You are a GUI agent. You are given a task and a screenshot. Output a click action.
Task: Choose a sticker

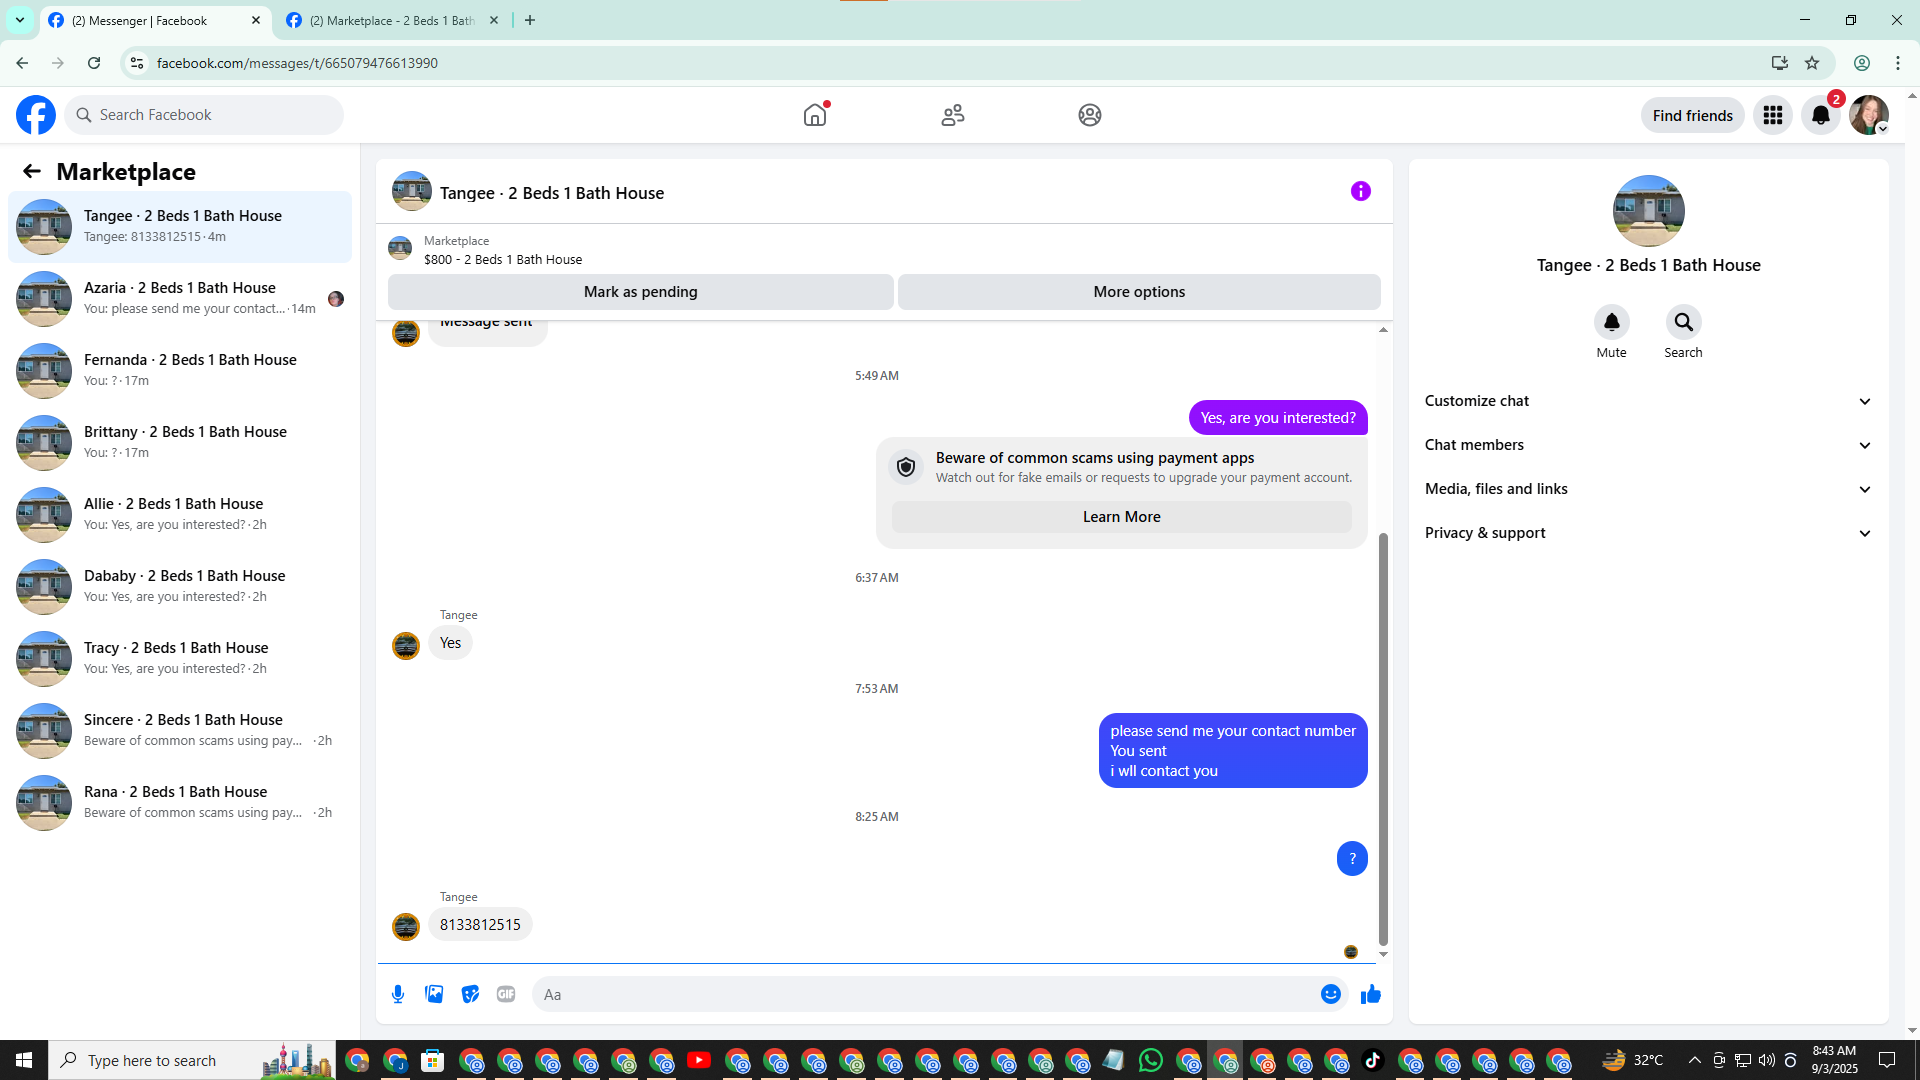coord(470,994)
